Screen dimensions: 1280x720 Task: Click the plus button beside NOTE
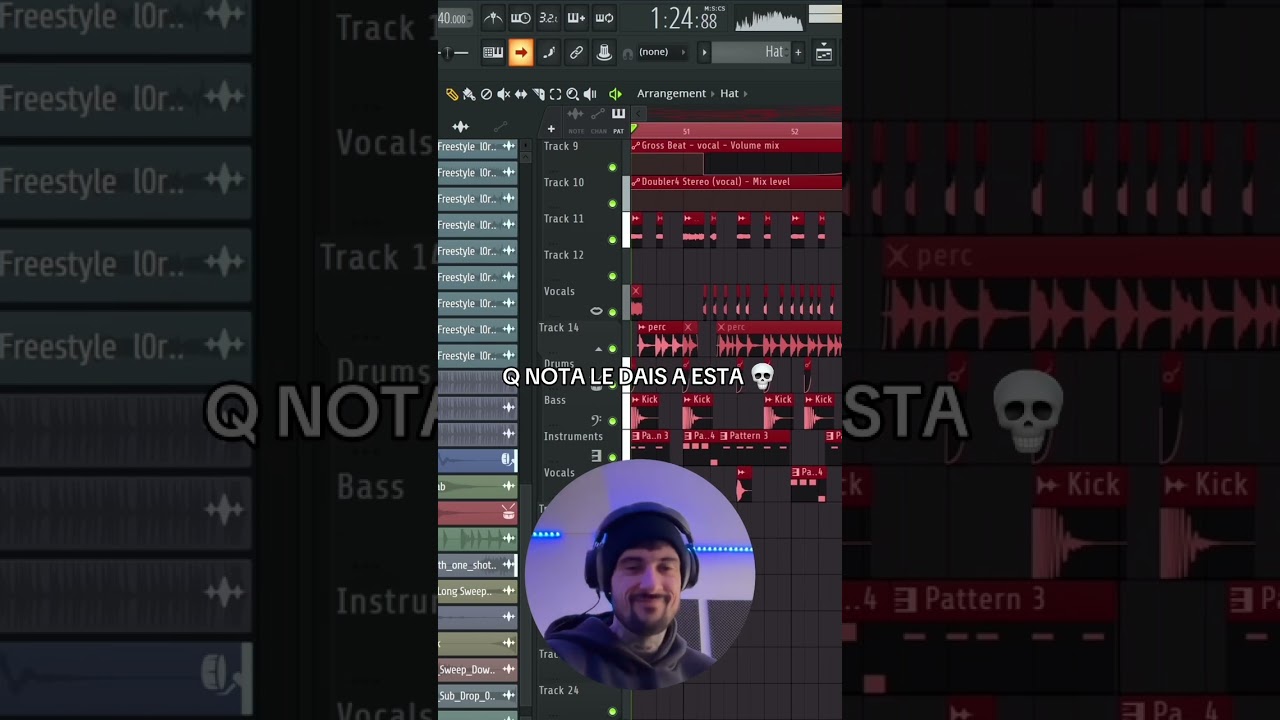pyautogui.click(x=550, y=129)
